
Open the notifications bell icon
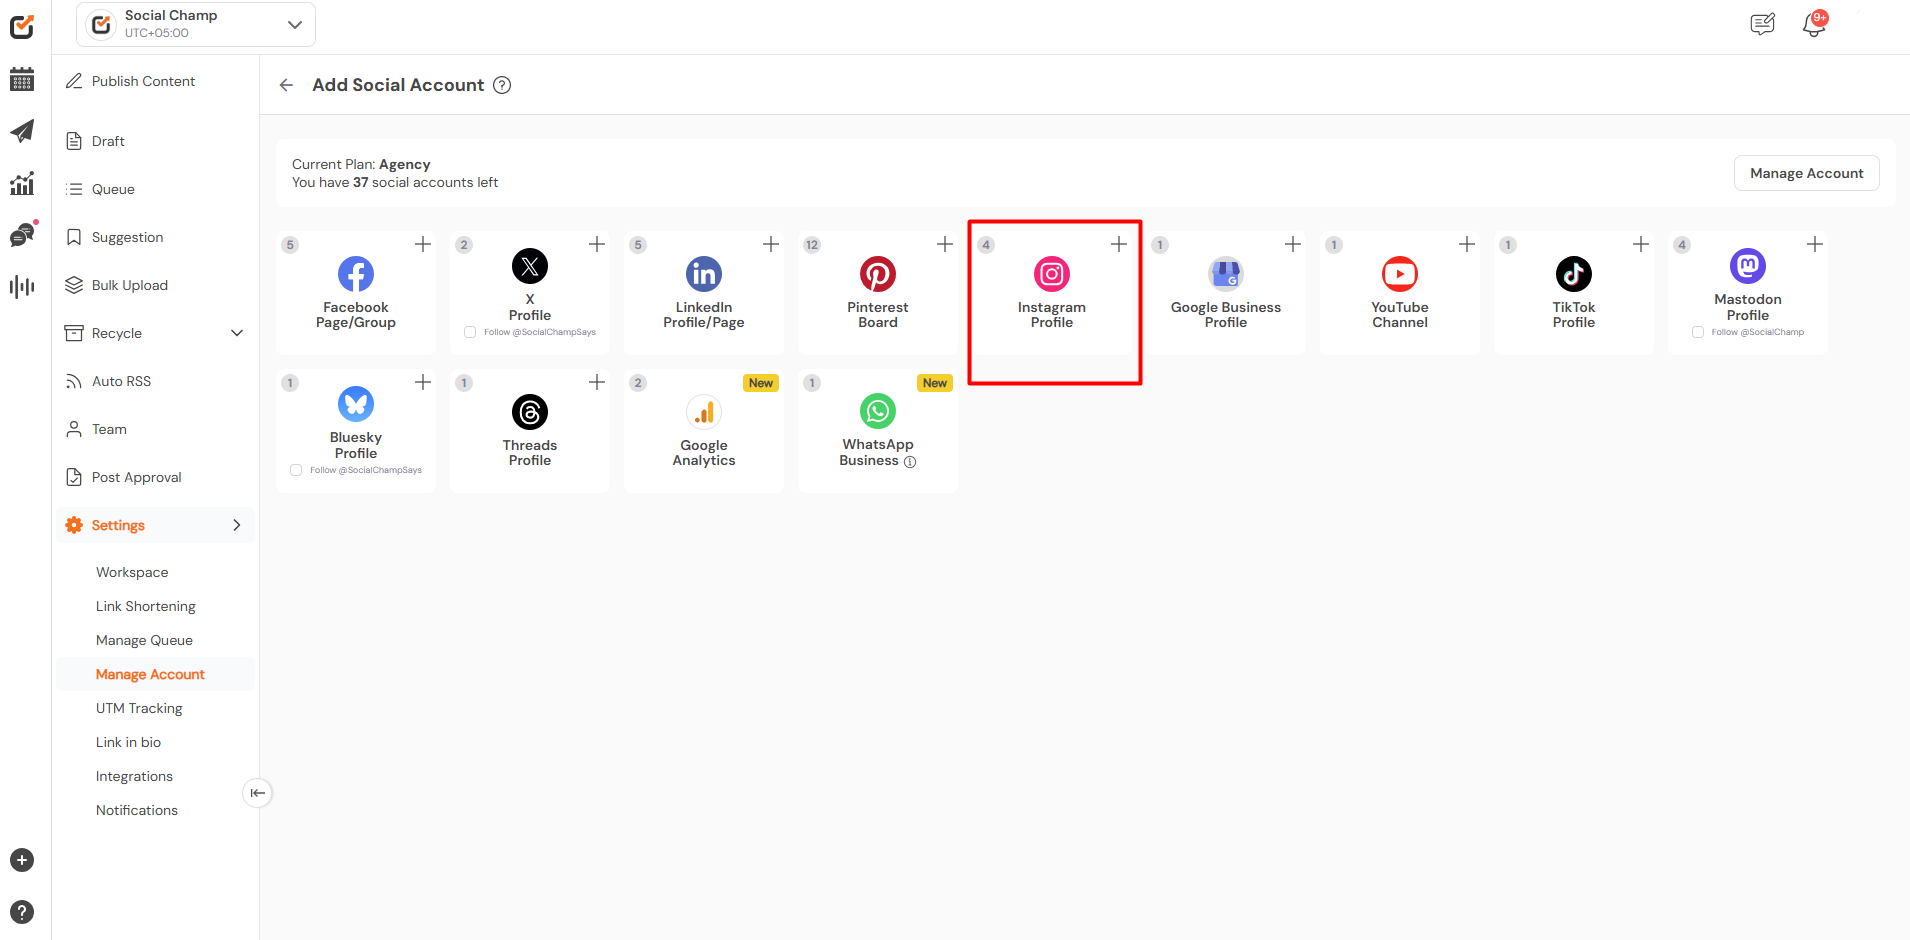point(1814,24)
